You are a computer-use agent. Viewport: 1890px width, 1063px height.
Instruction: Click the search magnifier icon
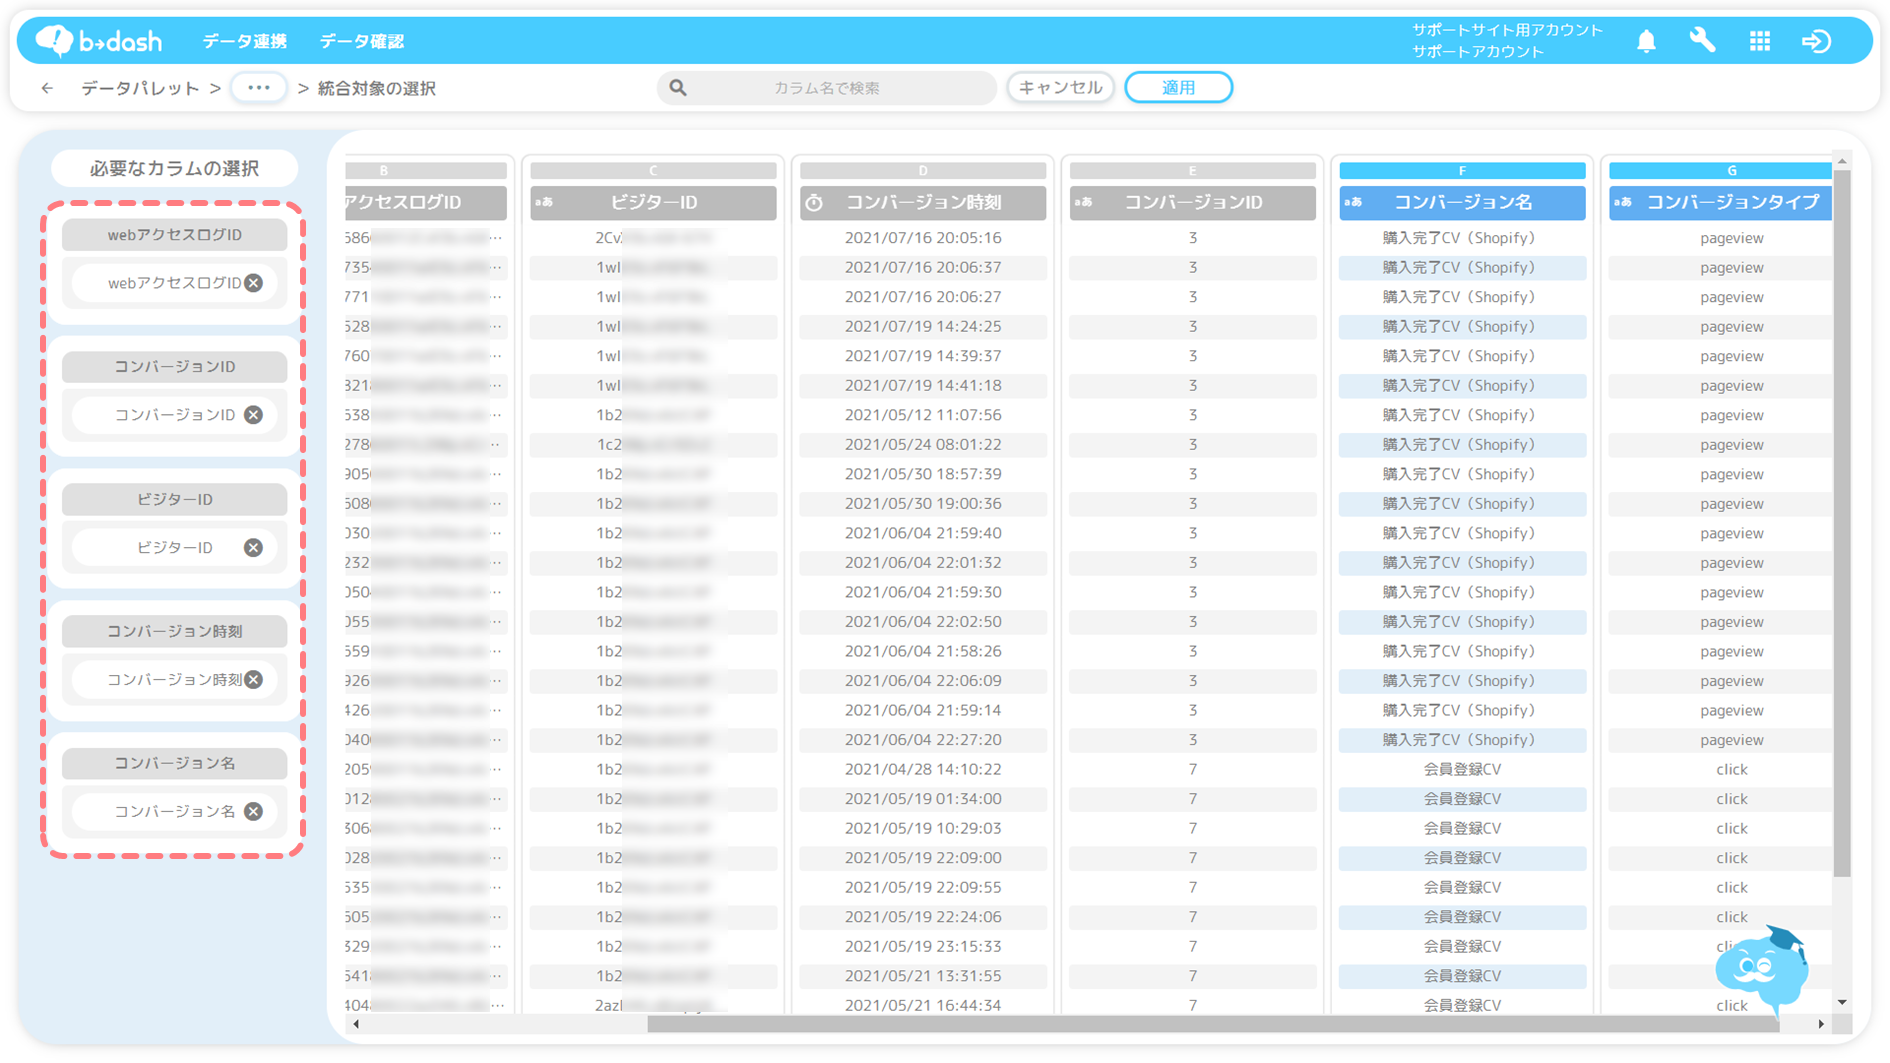[678, 88]
